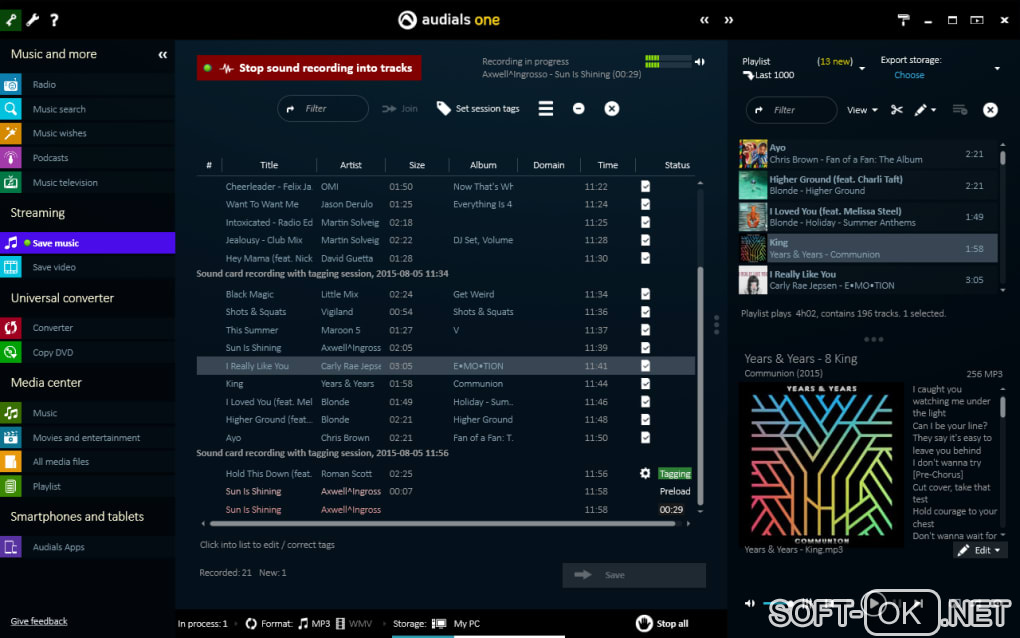
Task: Sort recordings by Album column
Action: pyautogui.click(x=483, y=165)
